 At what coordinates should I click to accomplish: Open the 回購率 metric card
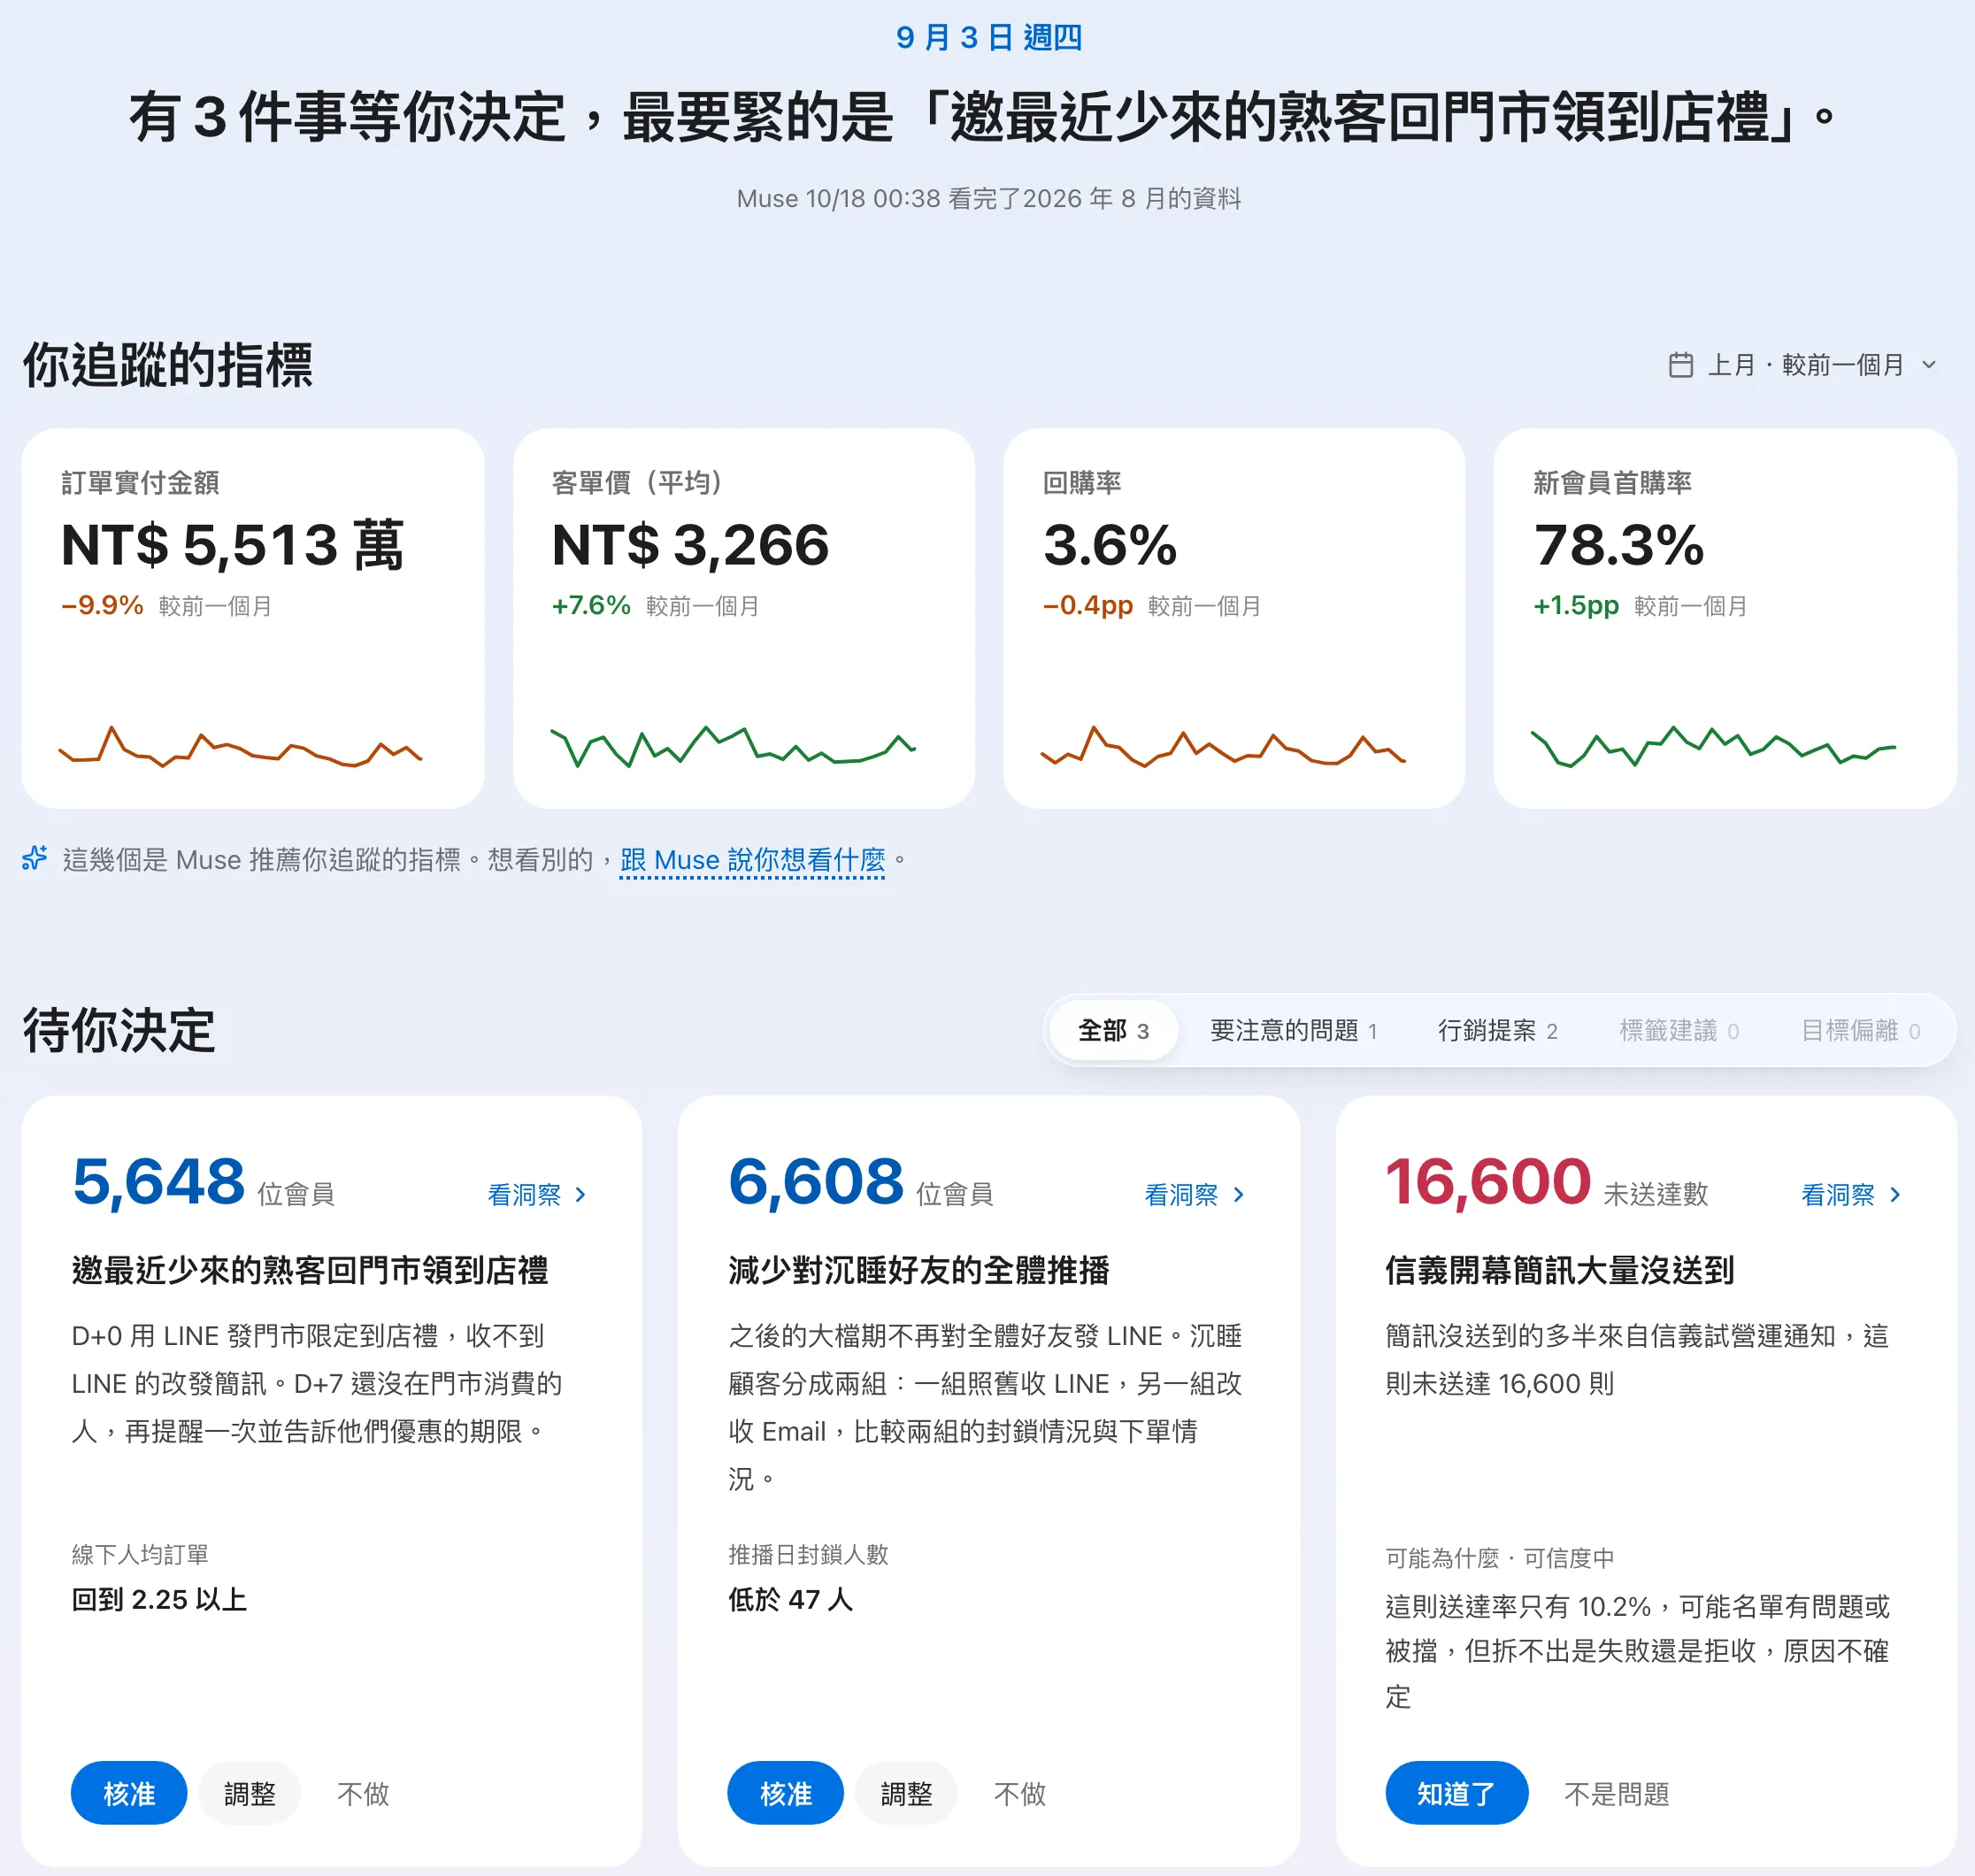point(1233,618)
